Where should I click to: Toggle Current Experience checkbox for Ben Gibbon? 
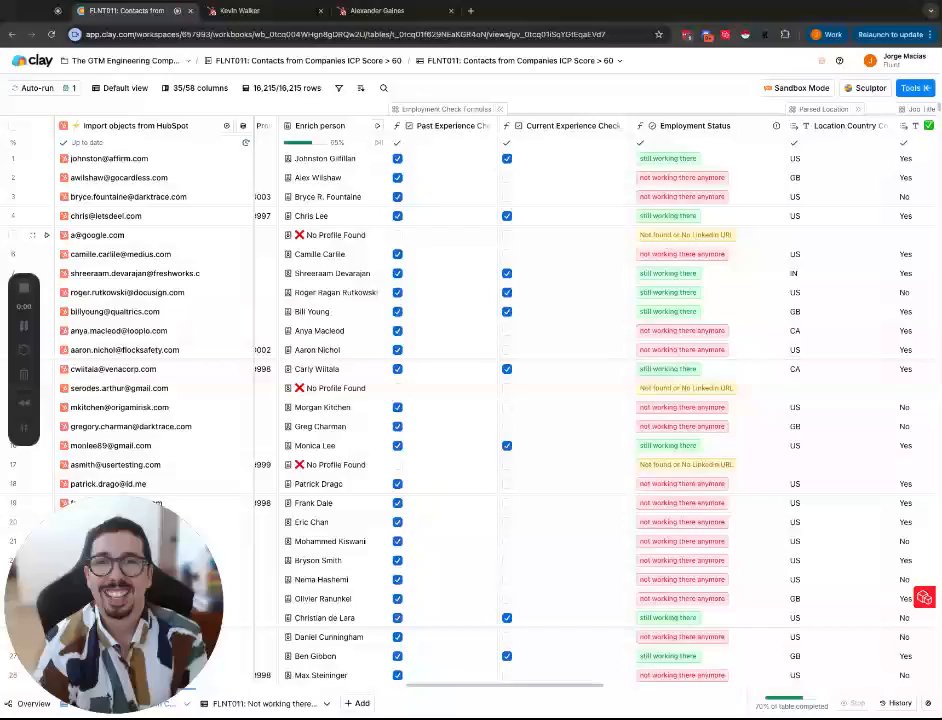coord(506,656)
